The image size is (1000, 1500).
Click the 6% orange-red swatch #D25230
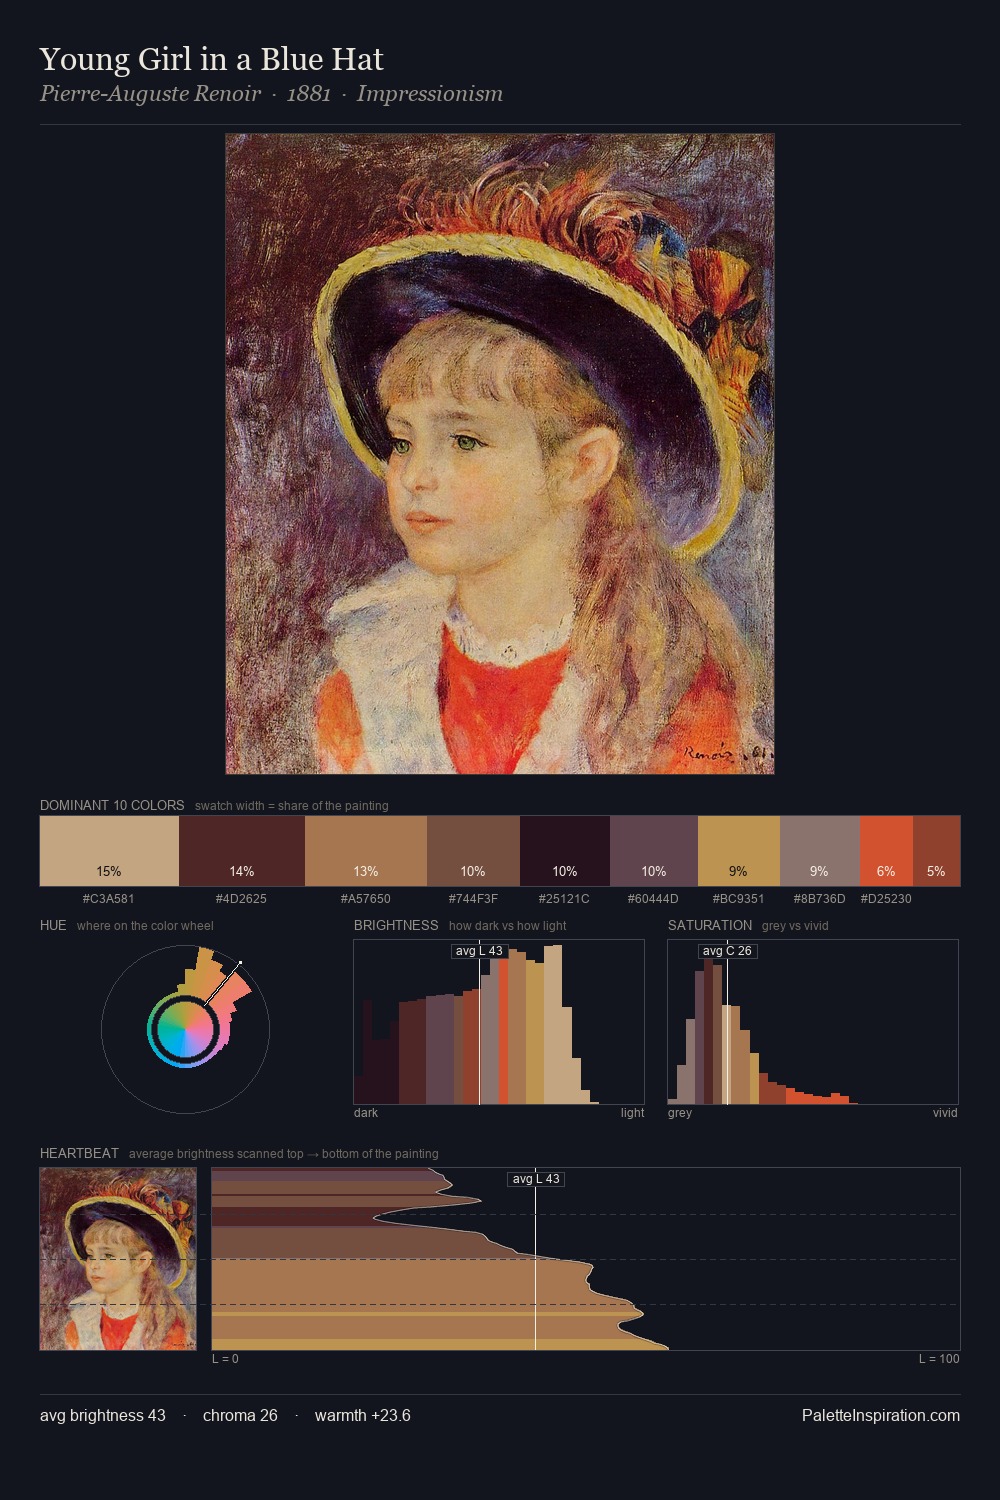click(x=886, y=851)
